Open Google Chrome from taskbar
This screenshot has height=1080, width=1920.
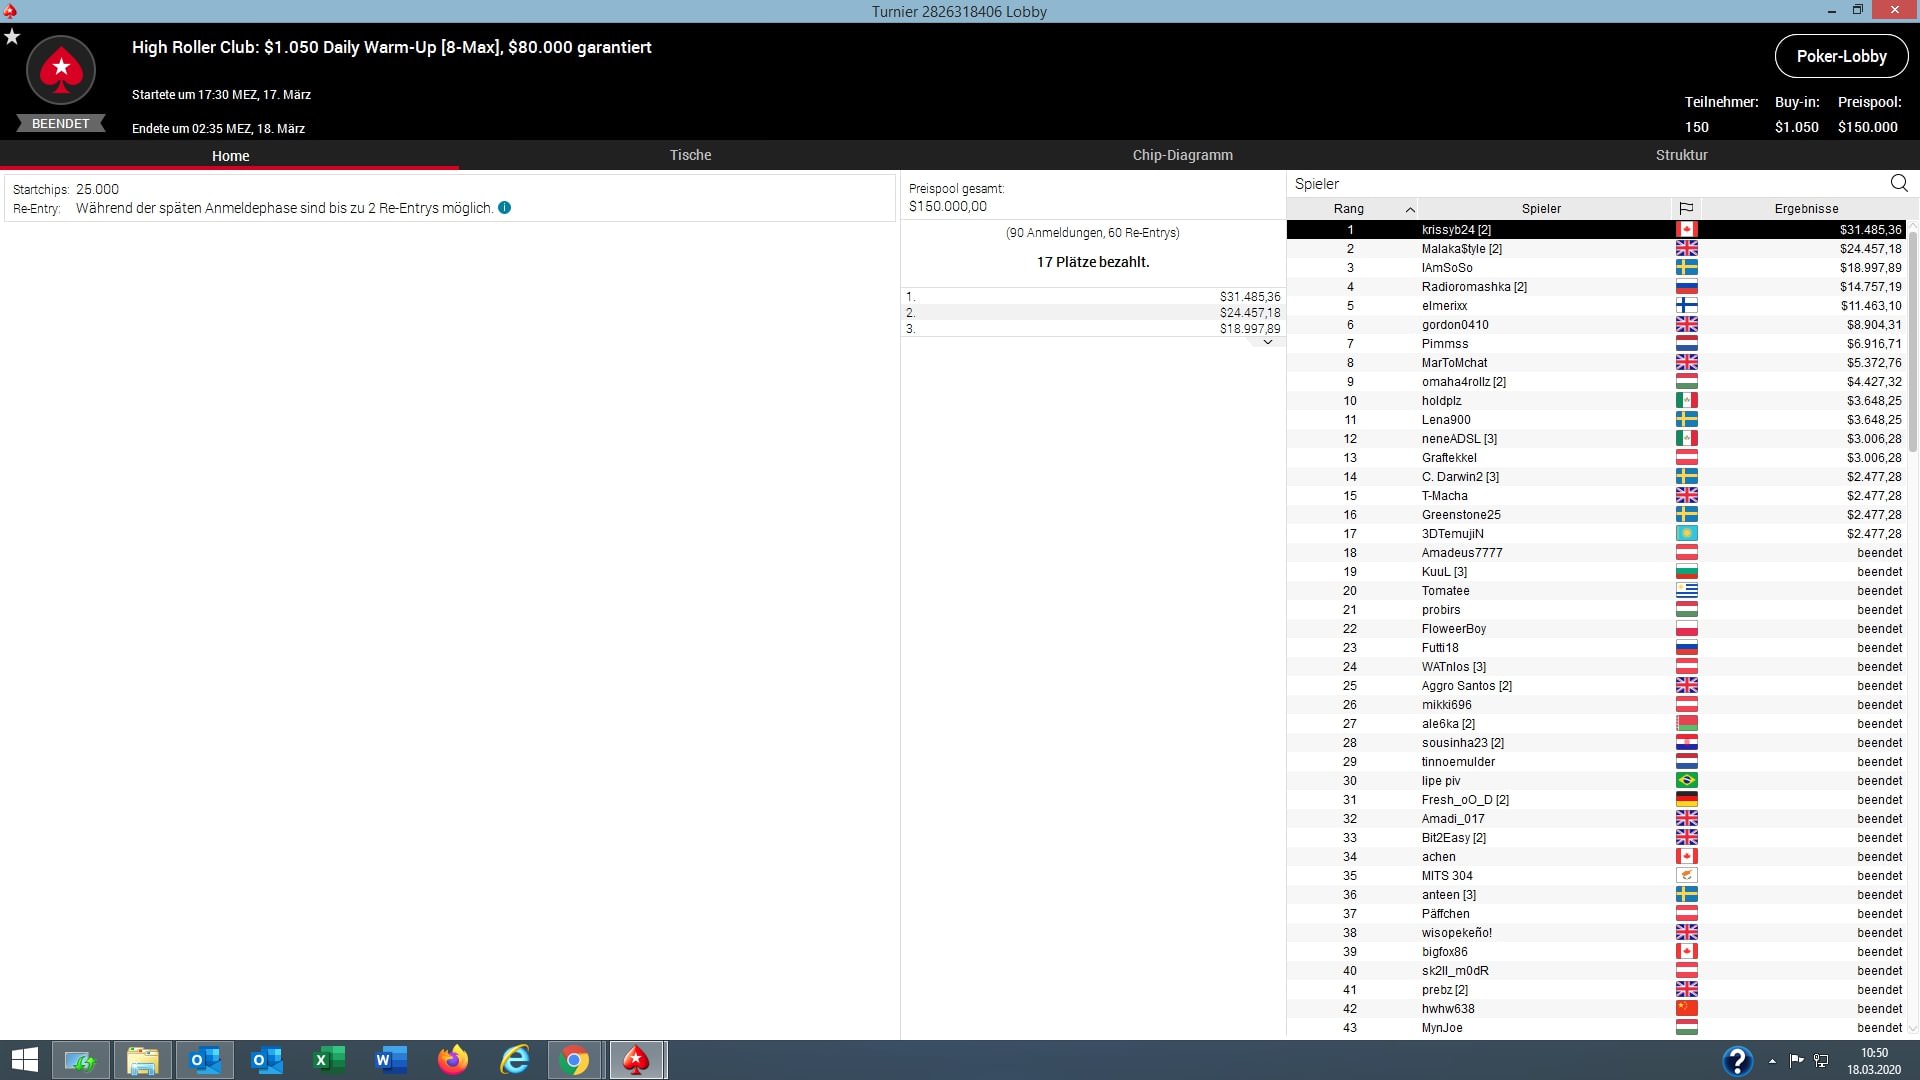click(x=575, y=1060)
